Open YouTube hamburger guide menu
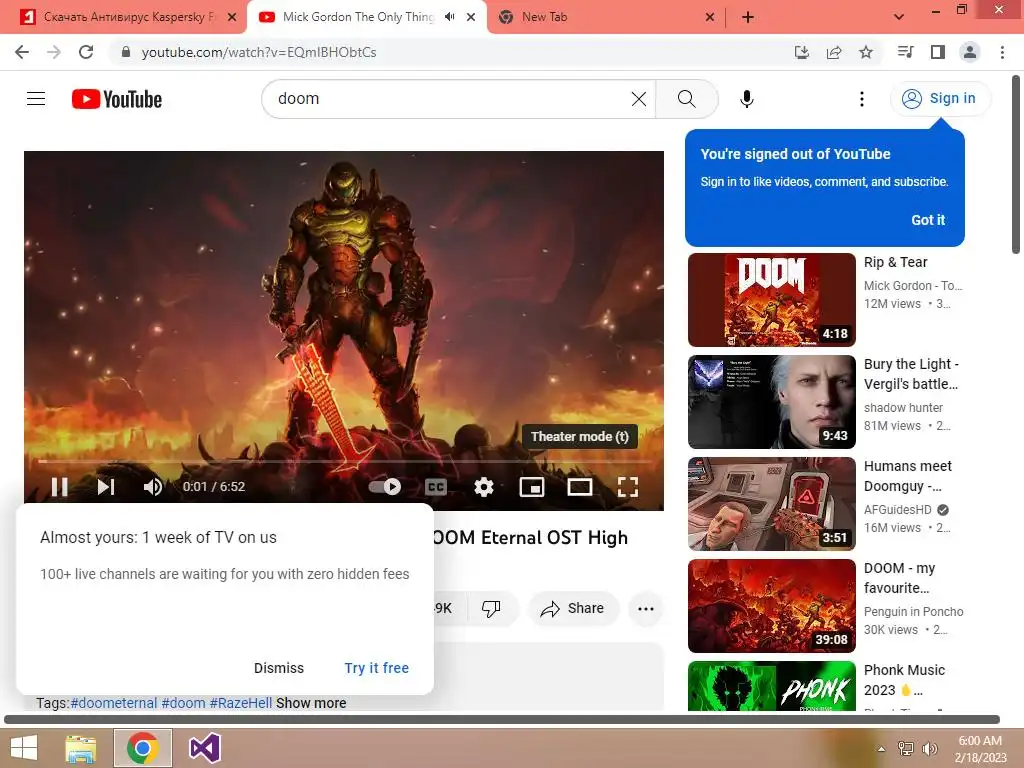Viewport: 1024px width, 768px height. [36, 99]
